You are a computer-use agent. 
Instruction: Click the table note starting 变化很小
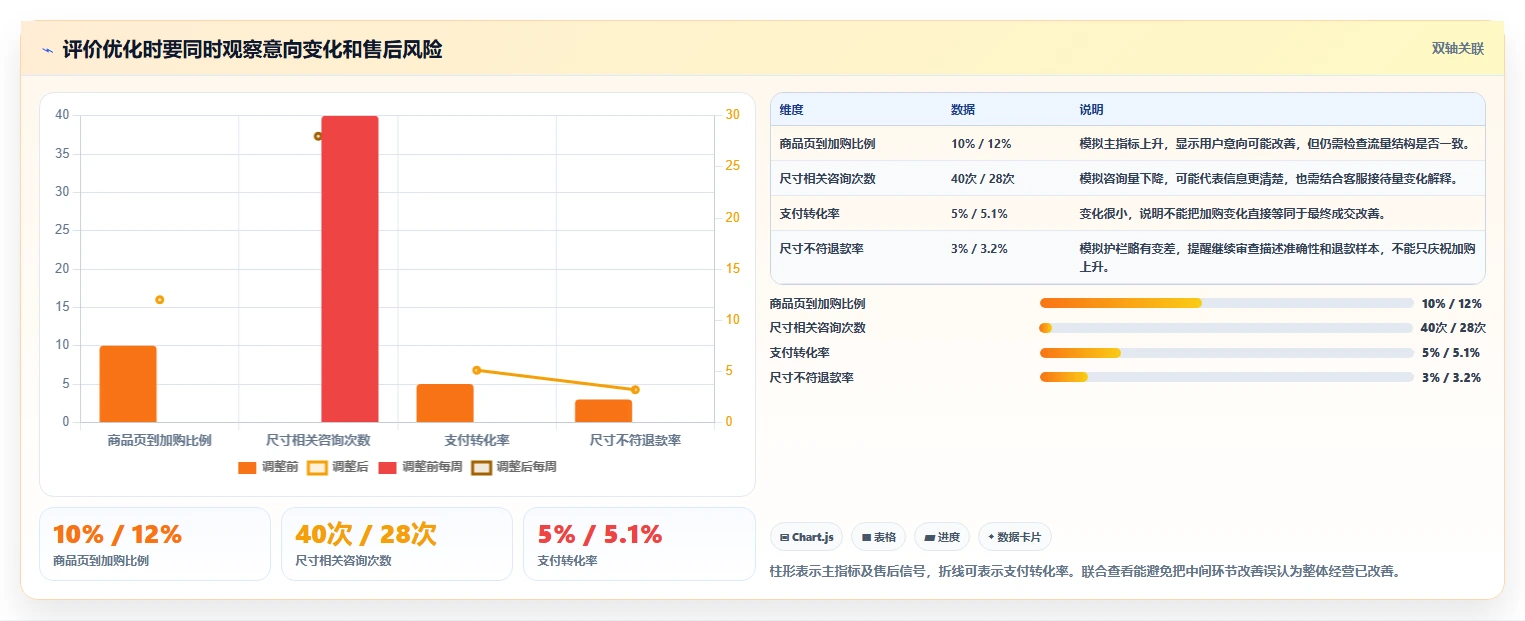pyautogui.click(x=1232, y=214)
